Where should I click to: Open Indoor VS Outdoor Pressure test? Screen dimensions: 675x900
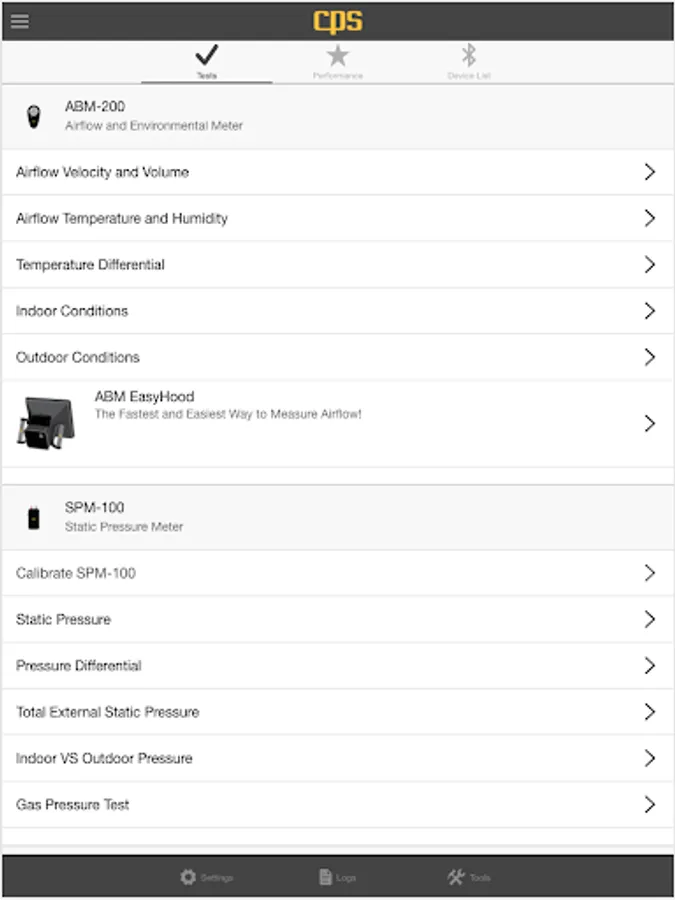[x=338, y=758]
